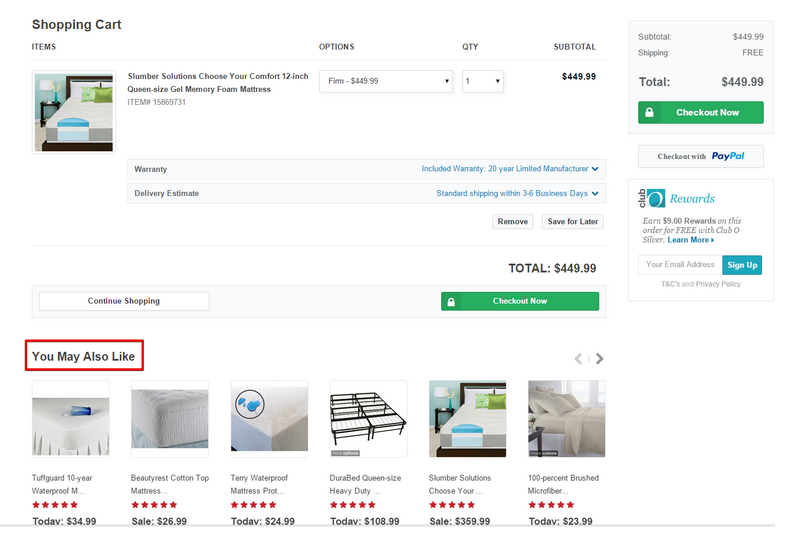The width and height of the screenshot is (792, 538).
Task: Show next recommended products with right arrow
Action: 600,358
